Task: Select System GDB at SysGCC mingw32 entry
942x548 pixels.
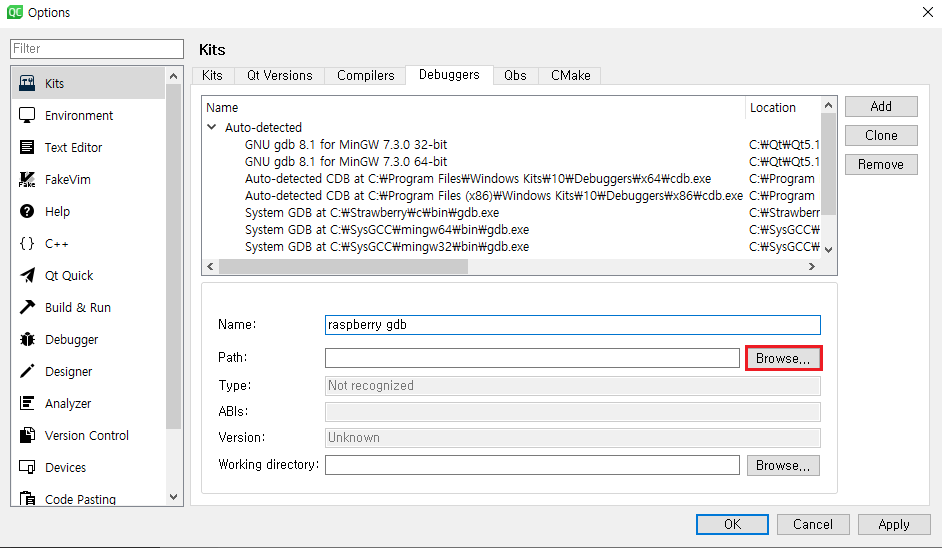Action: coord(387,246)
